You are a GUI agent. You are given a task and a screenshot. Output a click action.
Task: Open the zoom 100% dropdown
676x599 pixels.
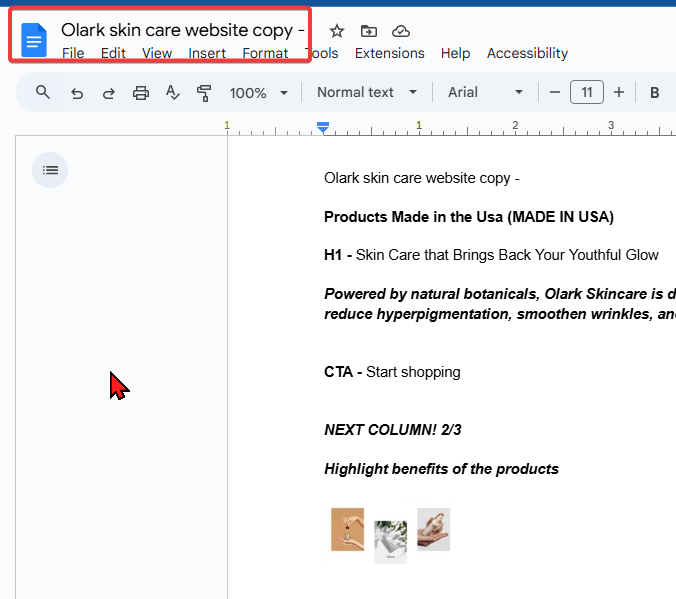(258, 93)
